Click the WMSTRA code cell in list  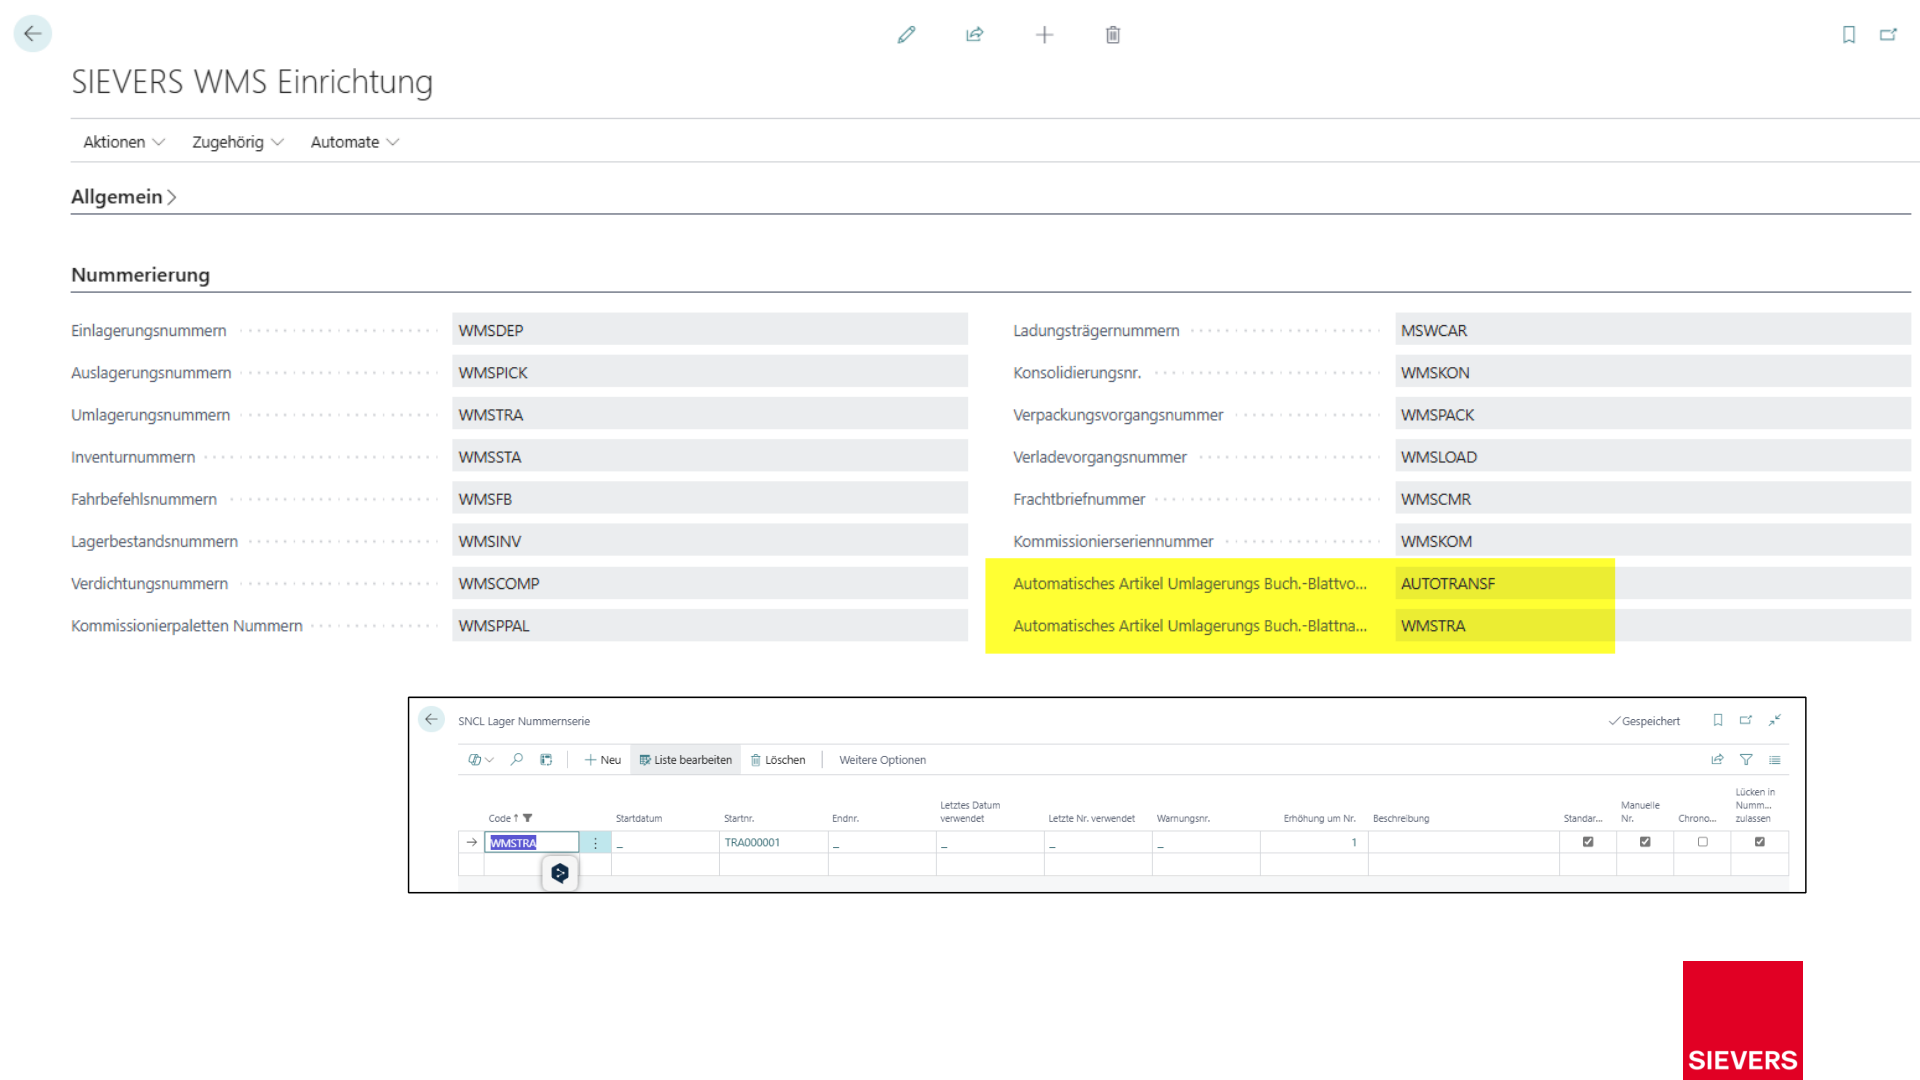coord(532,843)
